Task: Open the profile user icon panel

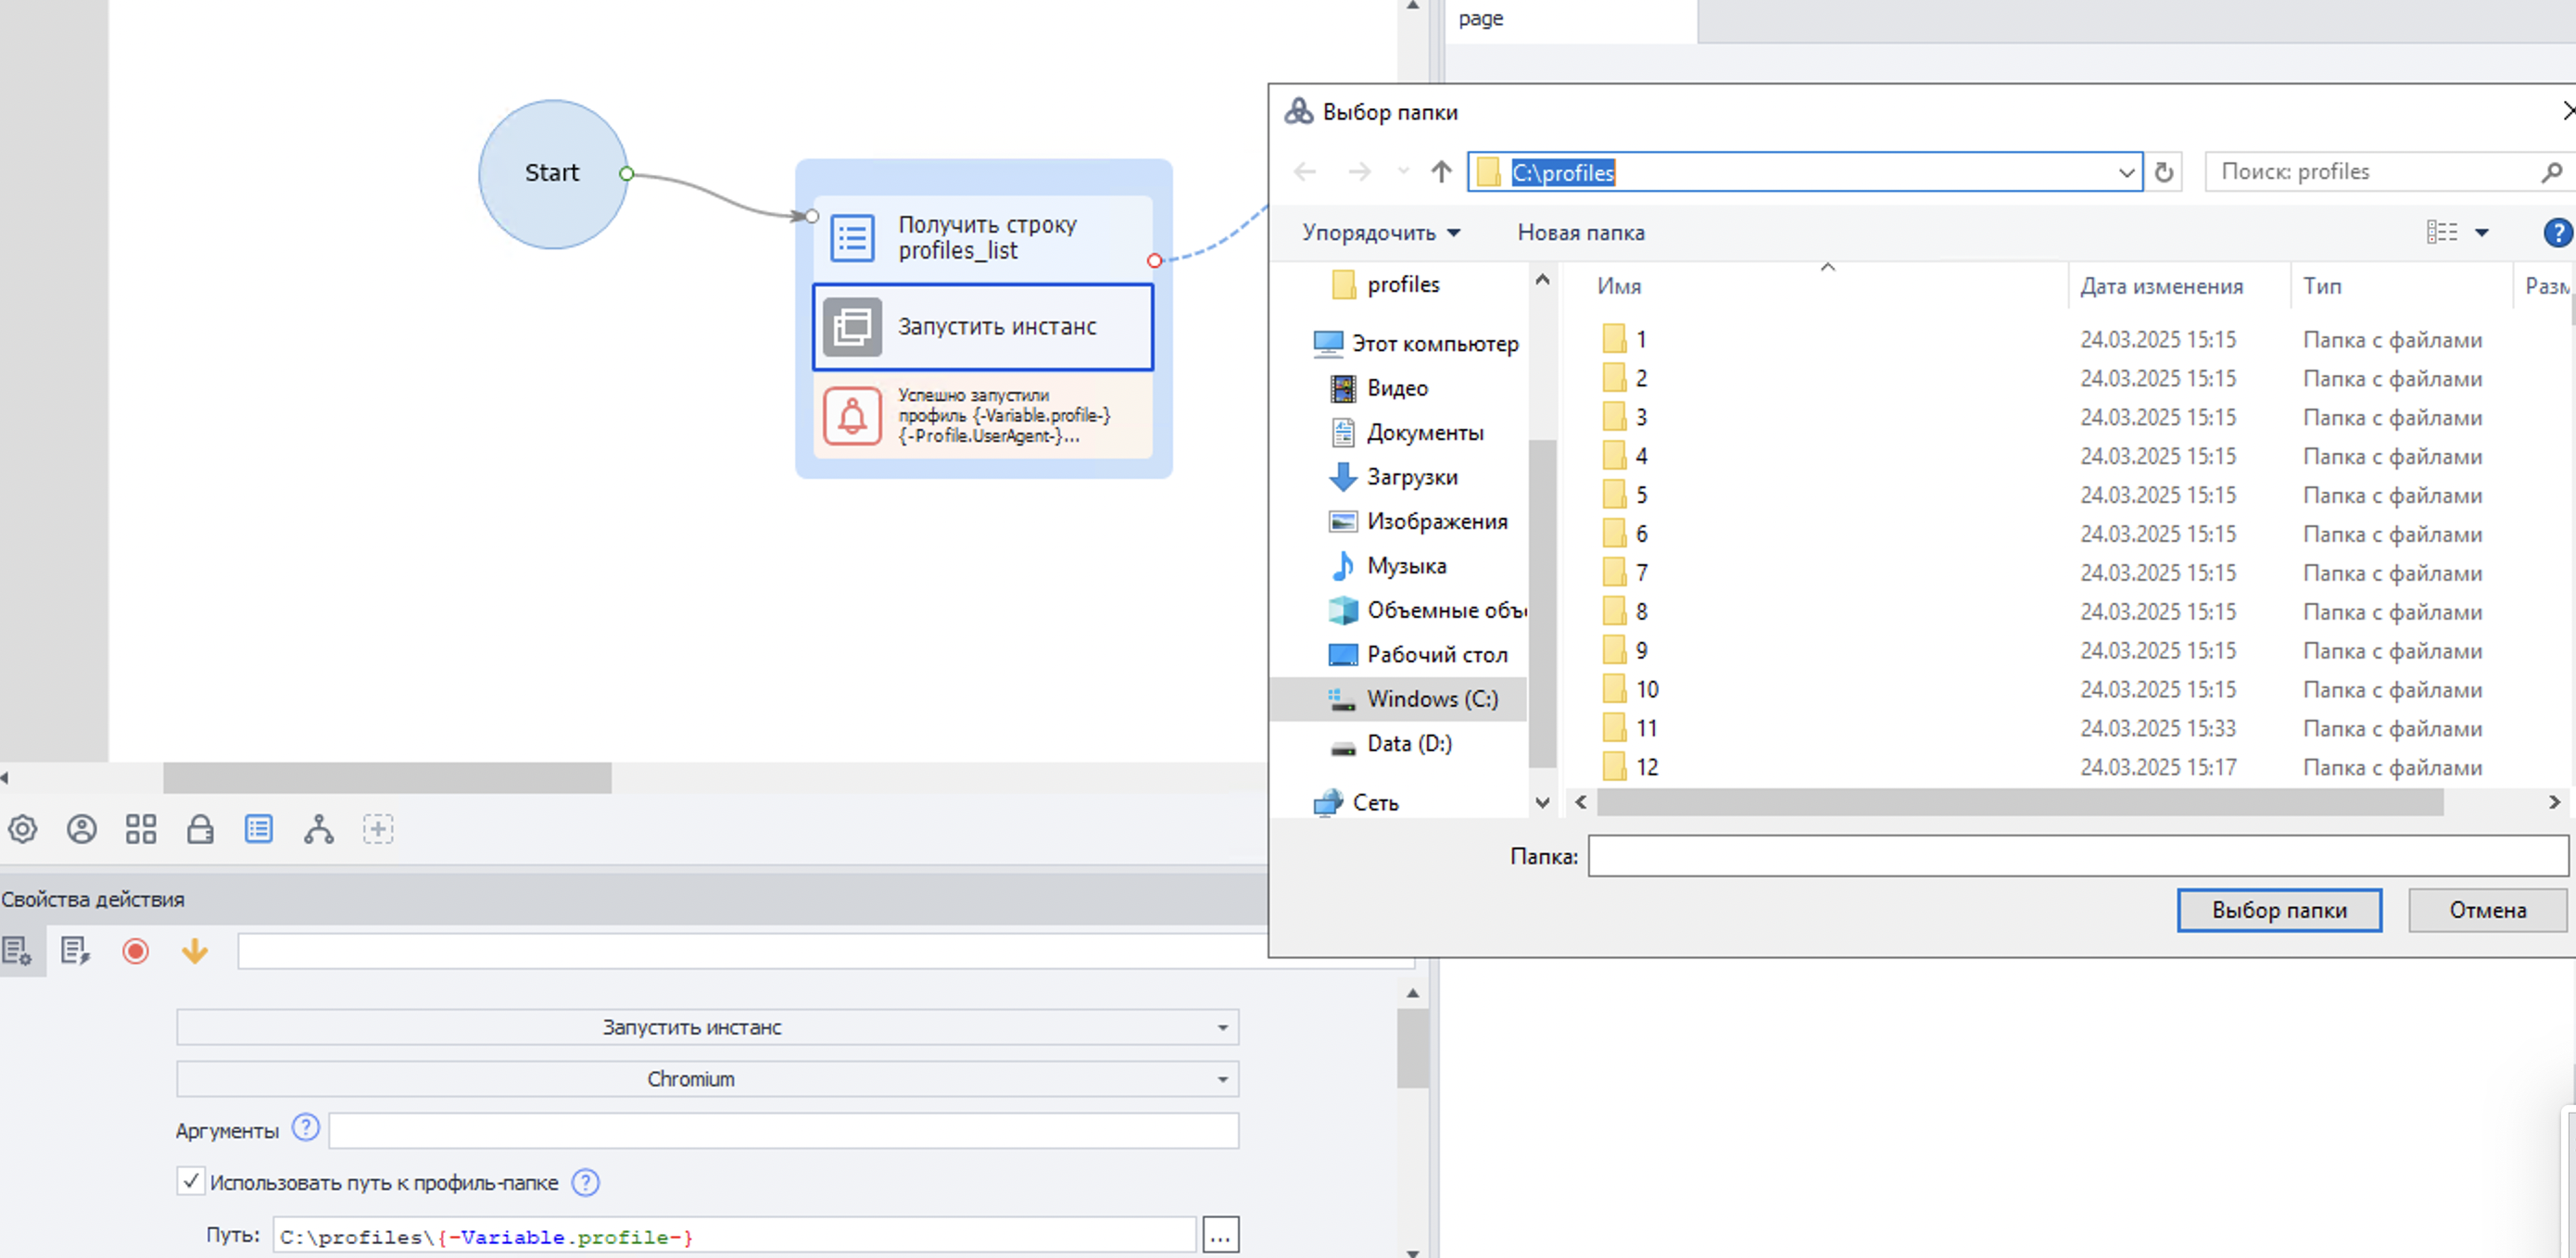Action: pyautogui.click(x=82, y=829)
